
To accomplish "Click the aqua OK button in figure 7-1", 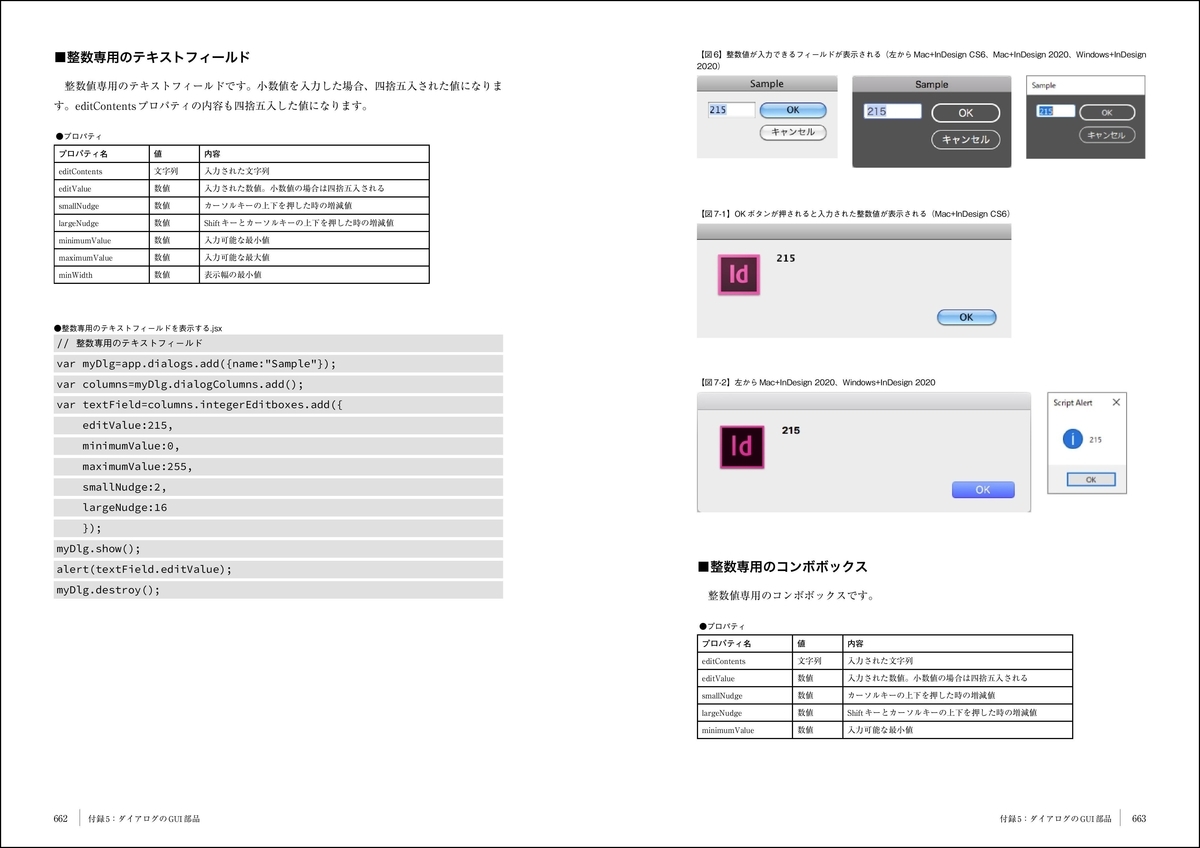I will (x=966, y=317).
